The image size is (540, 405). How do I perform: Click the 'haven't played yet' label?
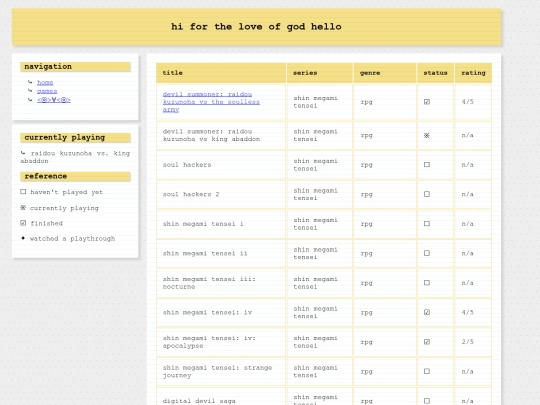(x=66, y=192)
